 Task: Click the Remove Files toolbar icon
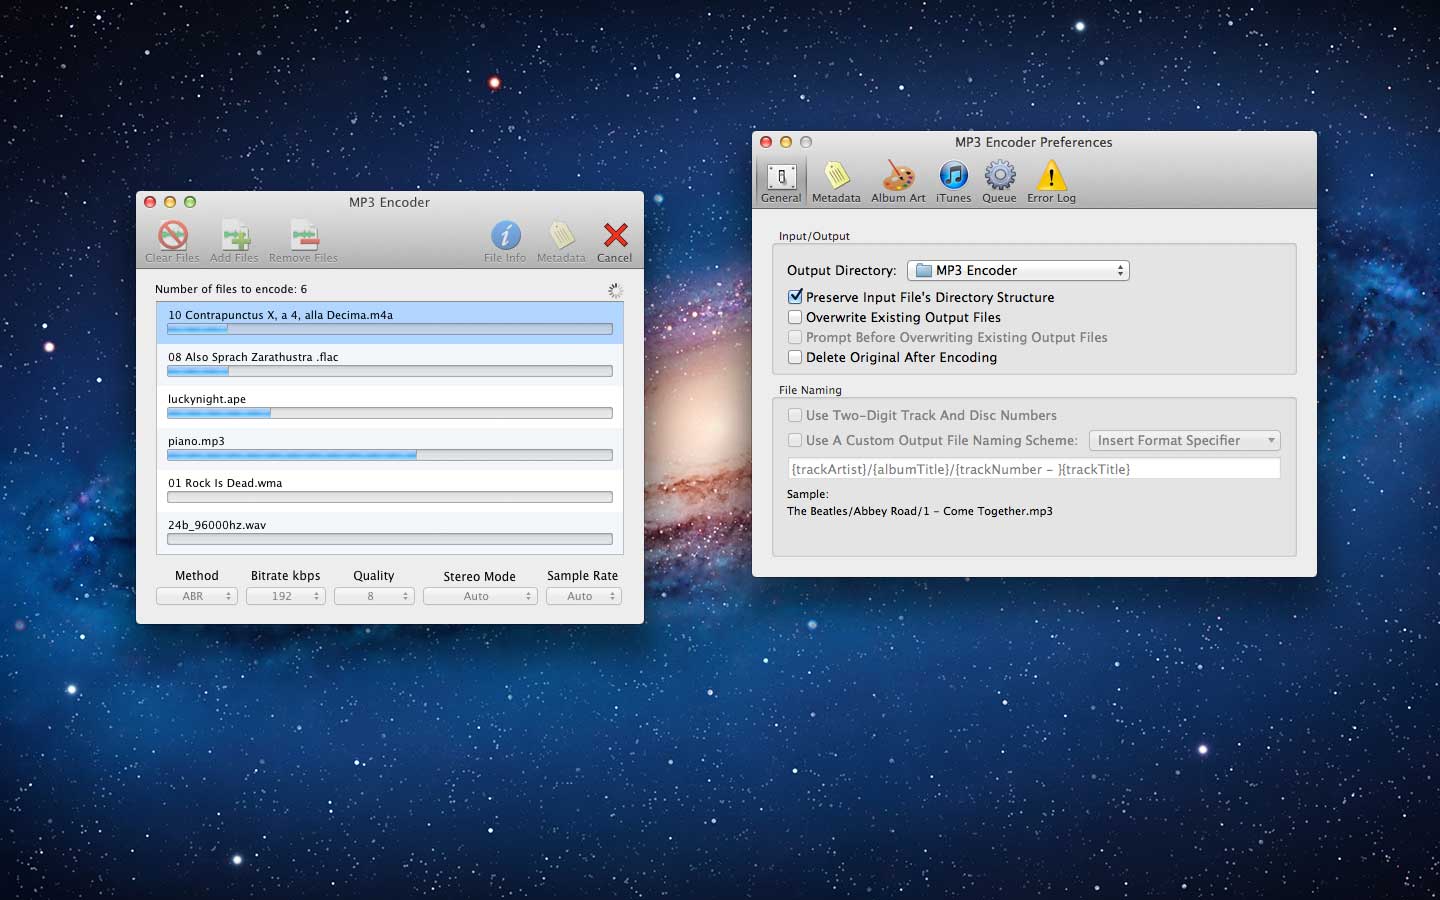pyautogui.click(x=302, y=240)
